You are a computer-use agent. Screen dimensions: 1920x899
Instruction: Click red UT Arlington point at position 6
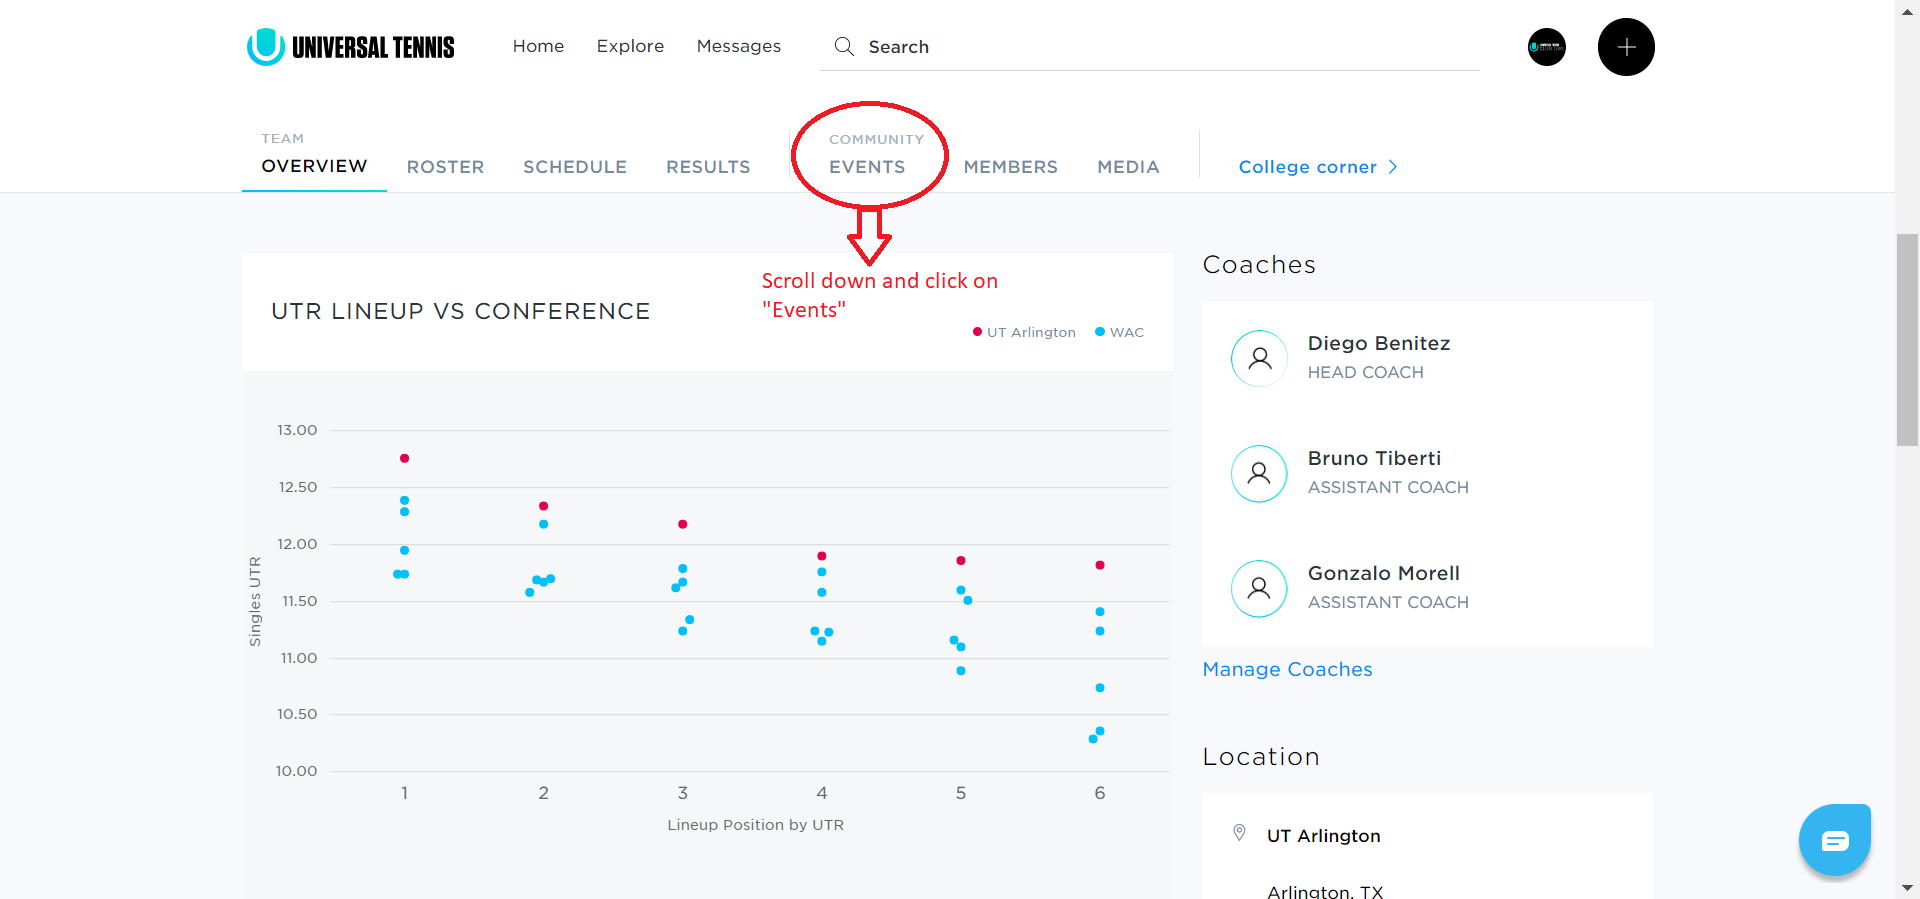(x=1099, y=565)
